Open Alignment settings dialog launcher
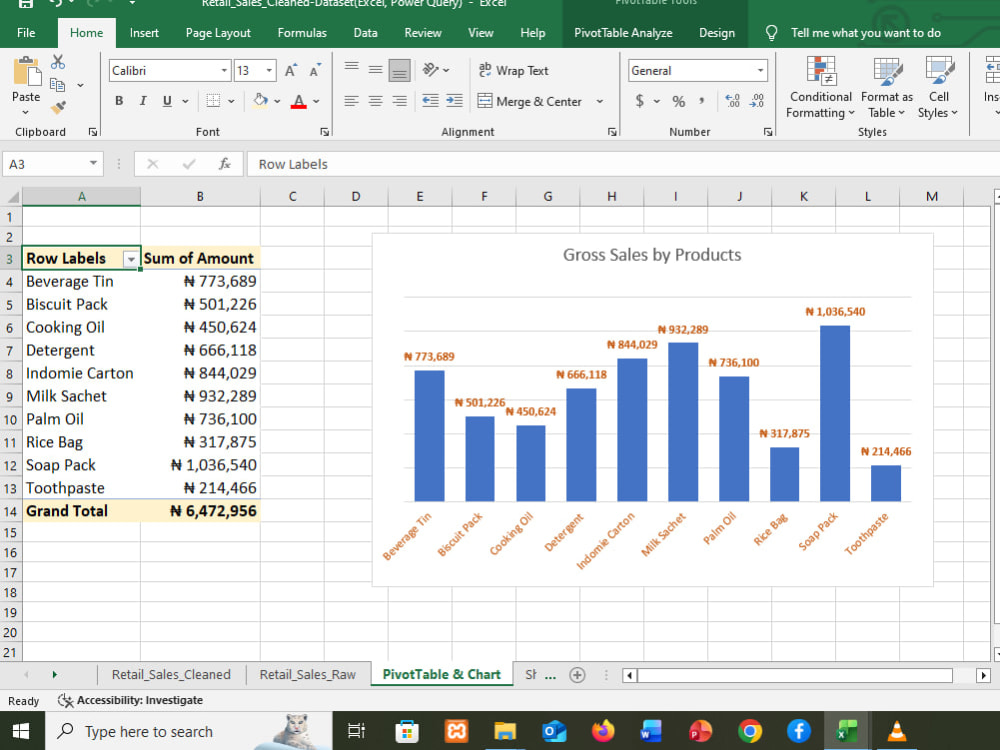This screenshot has width=1000, height=750. 612,132
